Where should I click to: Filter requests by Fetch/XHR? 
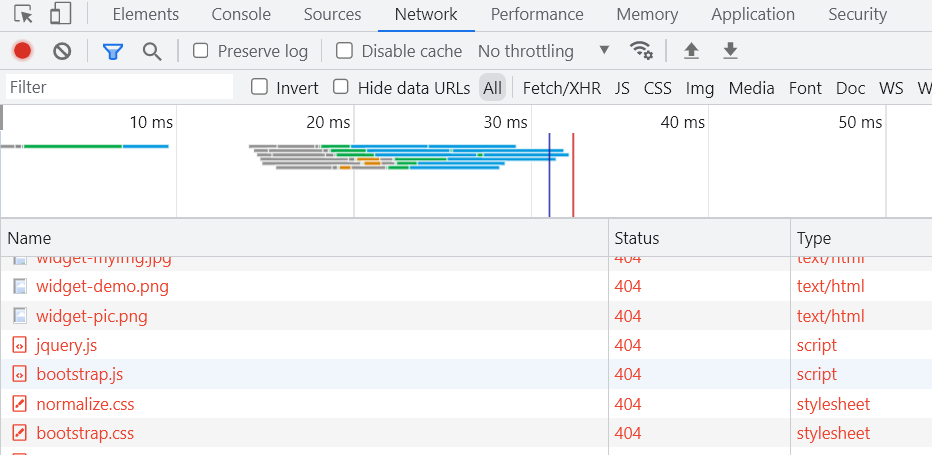(562, 88)
